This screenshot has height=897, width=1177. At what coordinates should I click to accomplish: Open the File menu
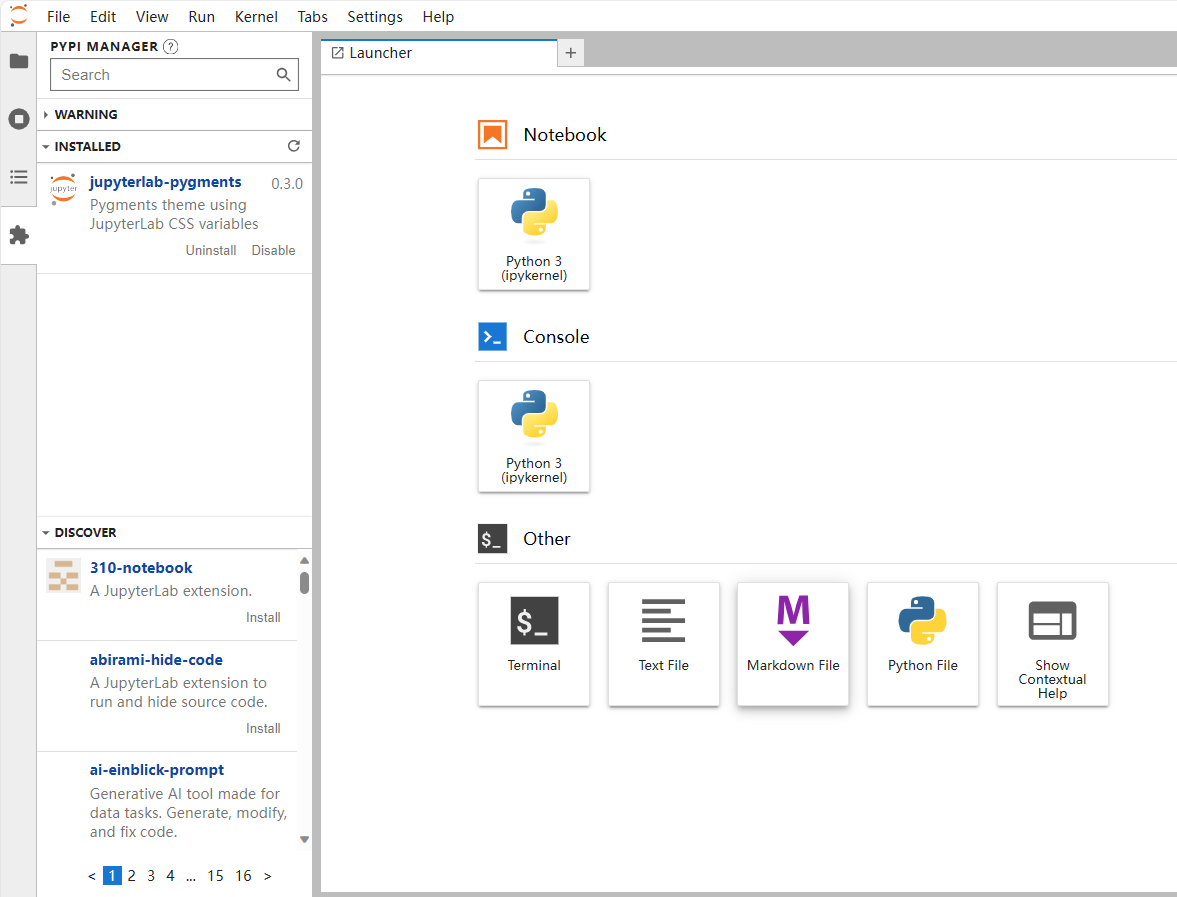click(x=58, y=17)
